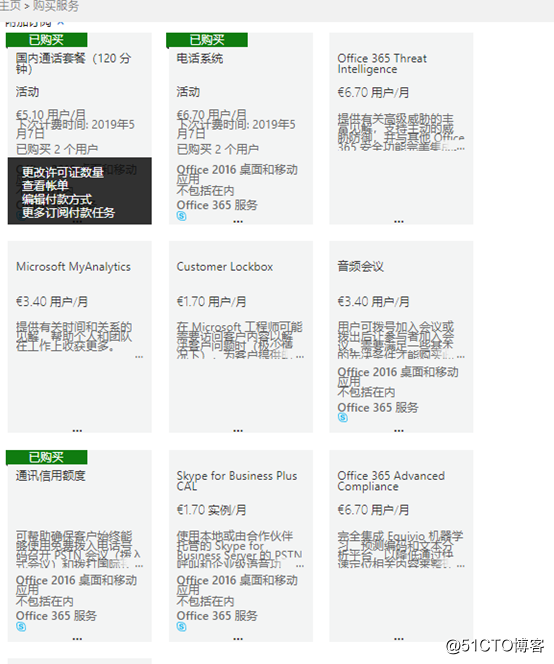Click the €1.70 实例/月 price
This screenshot has height=664, width=554.
211,510
